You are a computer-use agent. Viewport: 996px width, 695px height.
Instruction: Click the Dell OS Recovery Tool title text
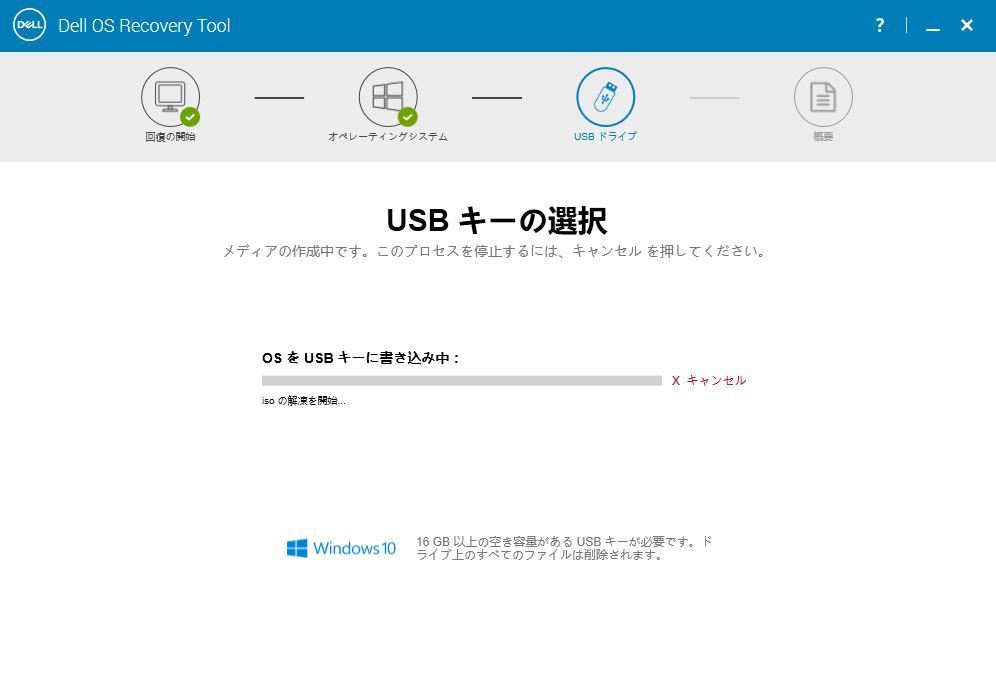click(x=144, y=26)
